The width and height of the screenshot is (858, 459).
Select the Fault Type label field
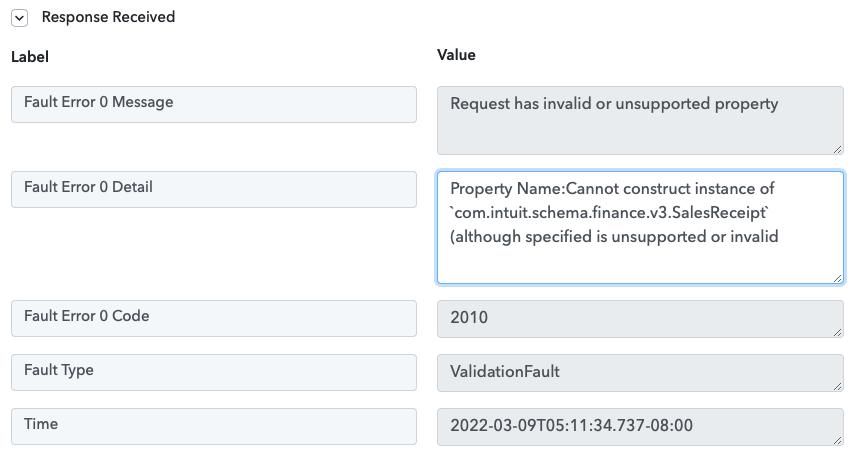click(x=214, y=373)
